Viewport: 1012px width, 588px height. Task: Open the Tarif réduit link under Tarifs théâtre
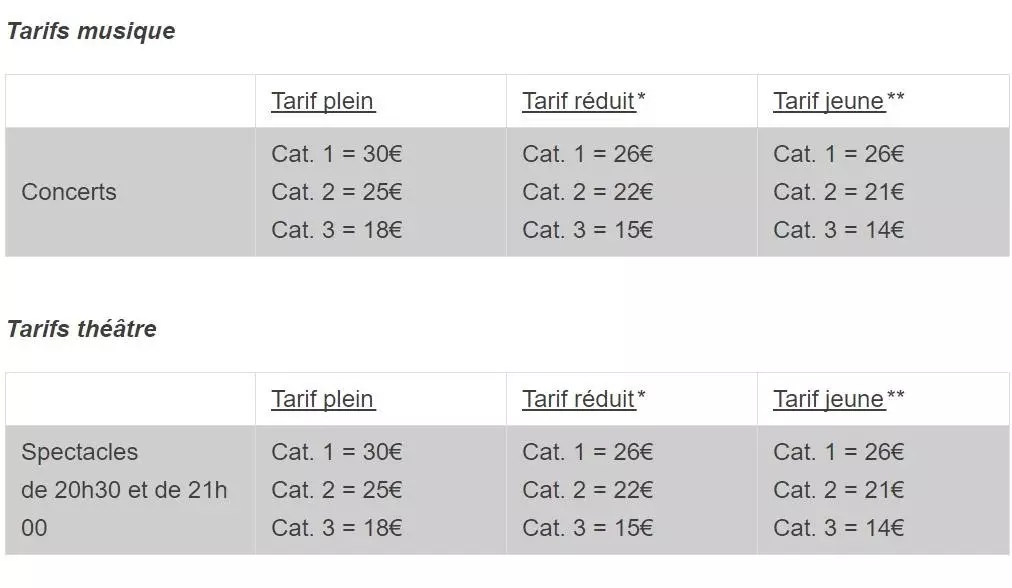tap(578, 399)
